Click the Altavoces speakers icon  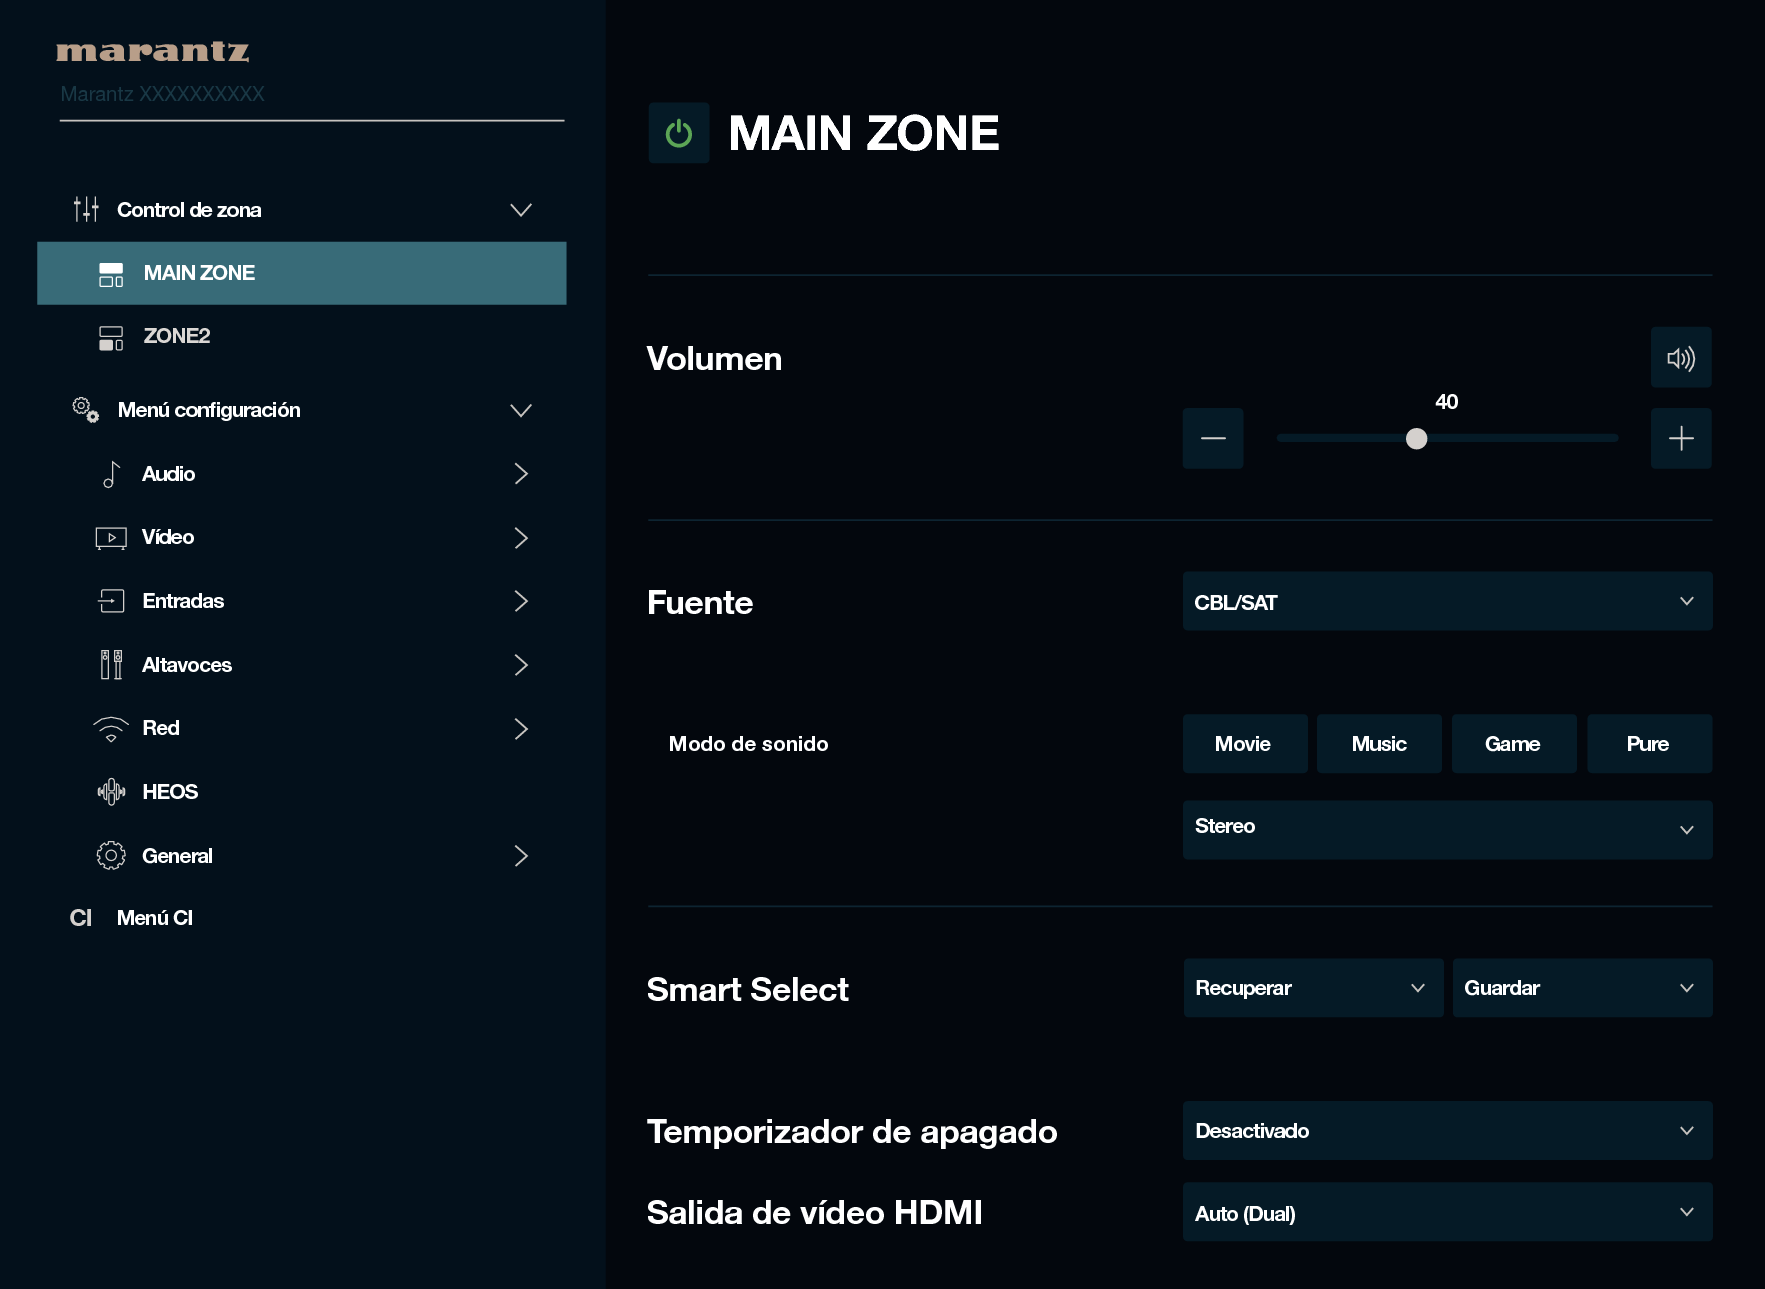[111, 665]
